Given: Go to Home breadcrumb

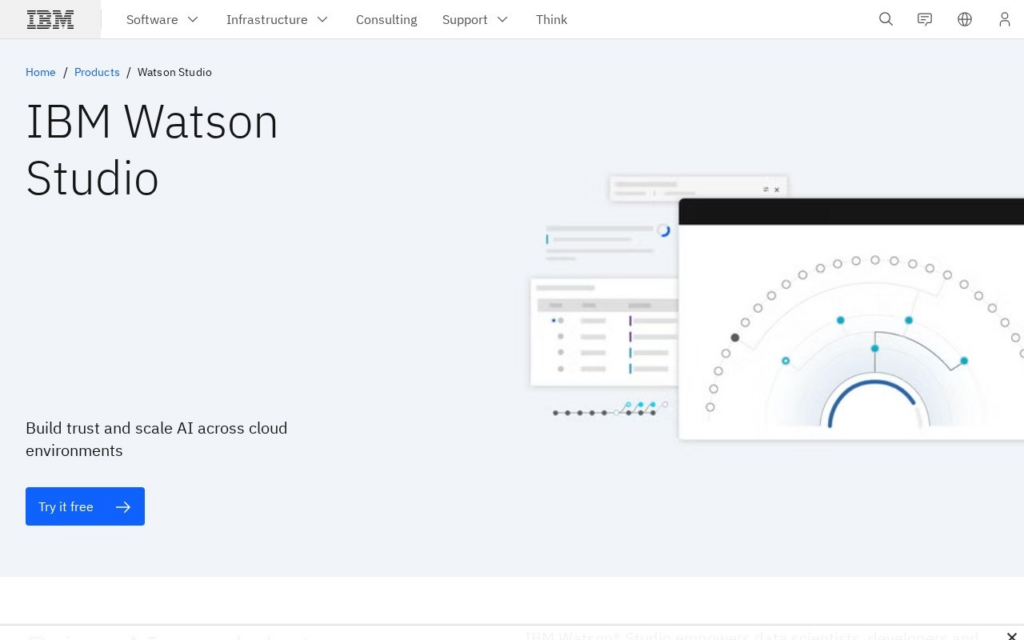Looking at the screenshot, I should click(40, 72).
